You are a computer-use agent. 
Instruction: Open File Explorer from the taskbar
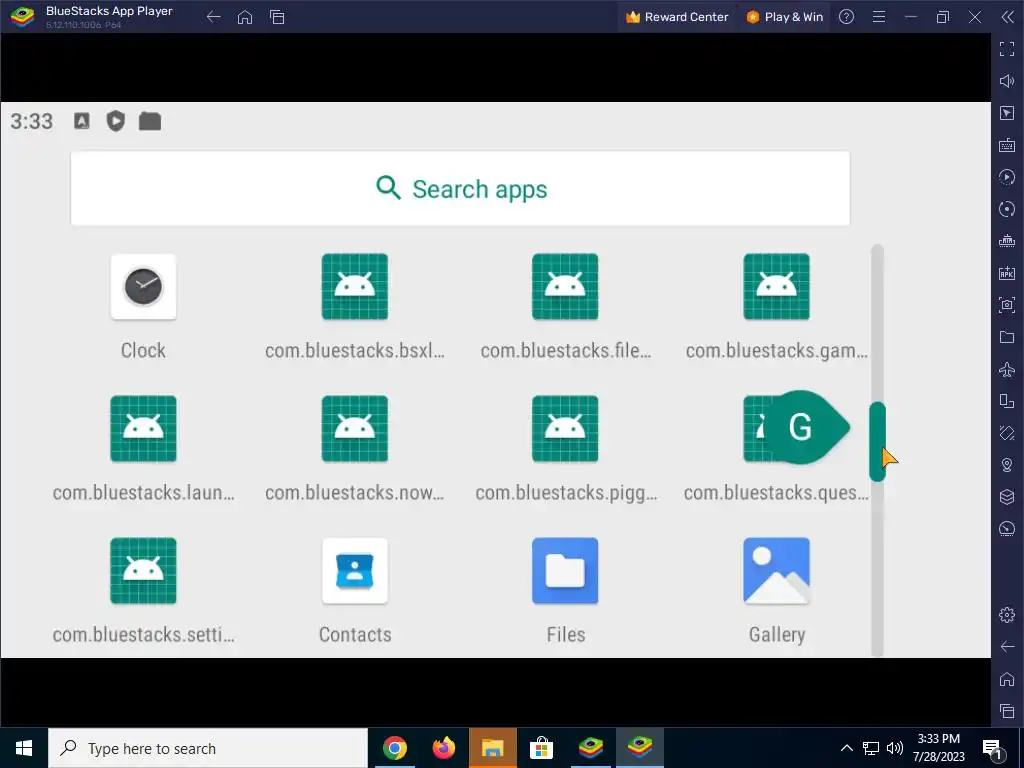pyautogui.click(x=493, y=748)
